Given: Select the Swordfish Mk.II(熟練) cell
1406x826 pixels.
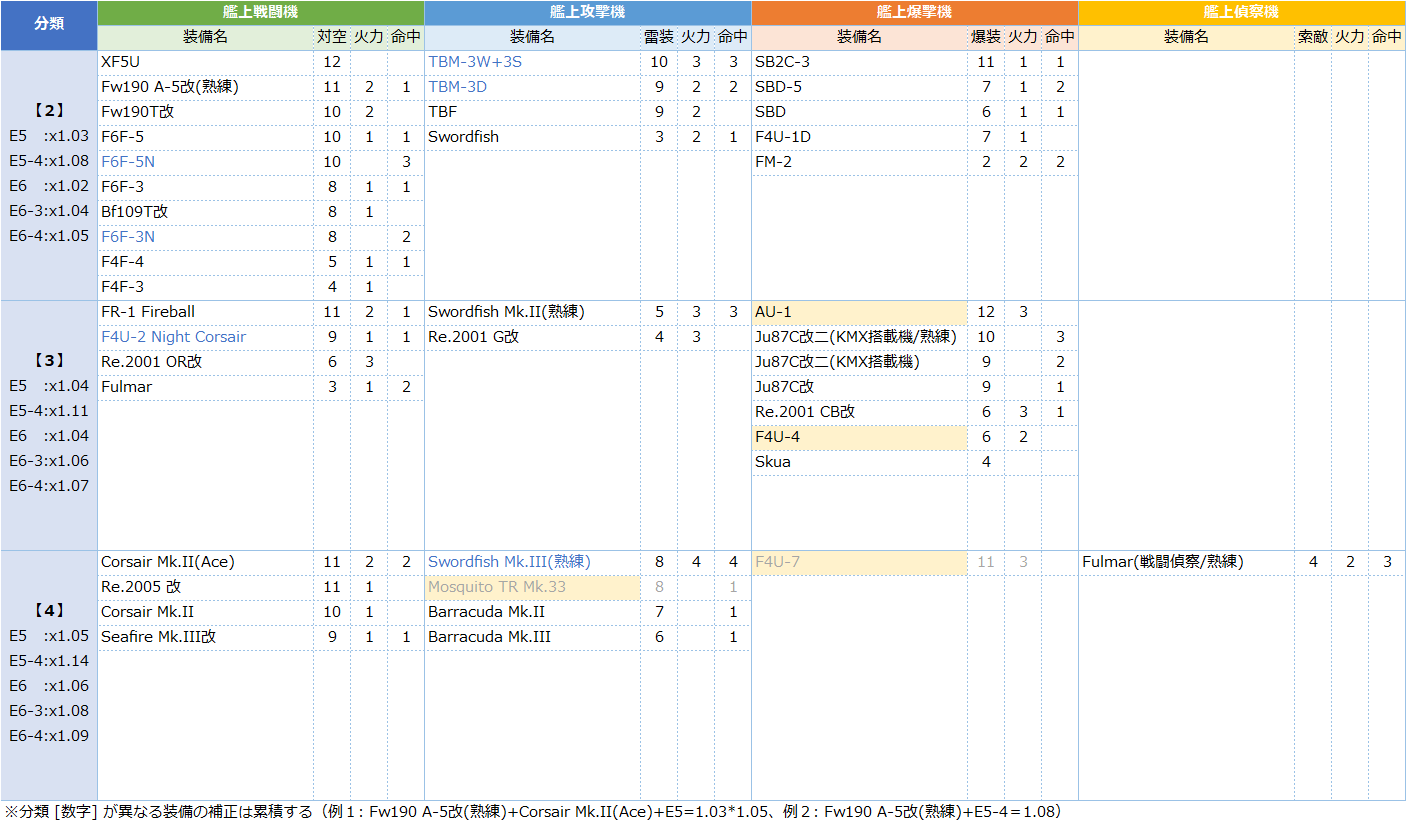Looking at the screenshot, I should [533, 312].
